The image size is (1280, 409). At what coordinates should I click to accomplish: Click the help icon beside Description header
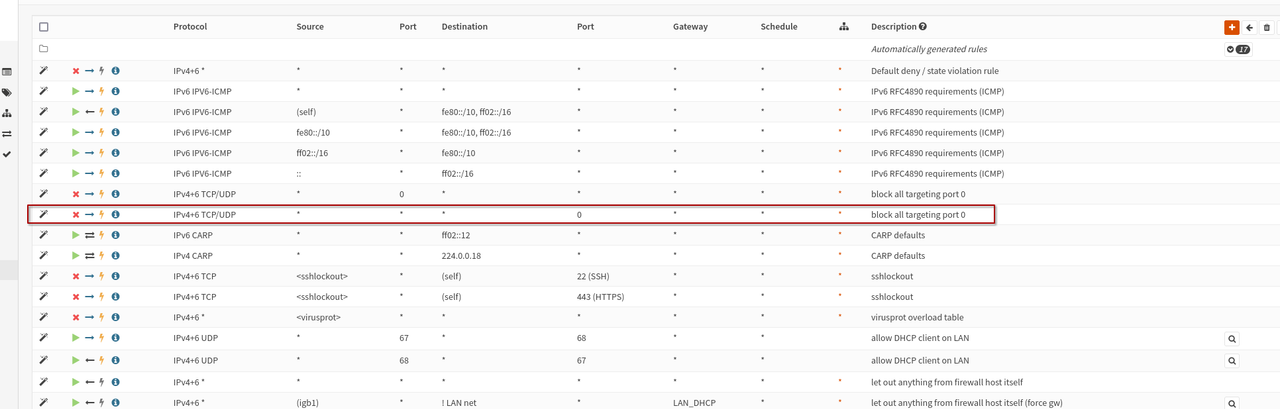point(922,27)
